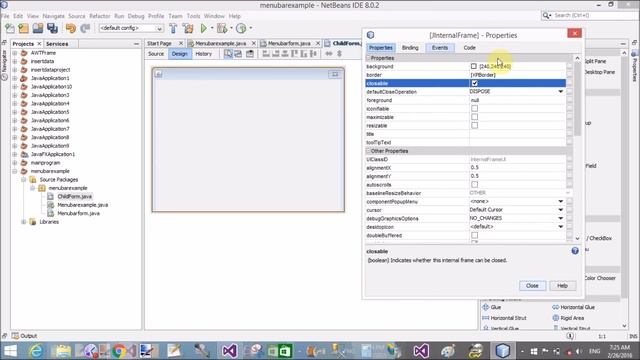This screenshot has width=640, height=360.
Task: Open the default config combo box
Action: tap(131, 28)
